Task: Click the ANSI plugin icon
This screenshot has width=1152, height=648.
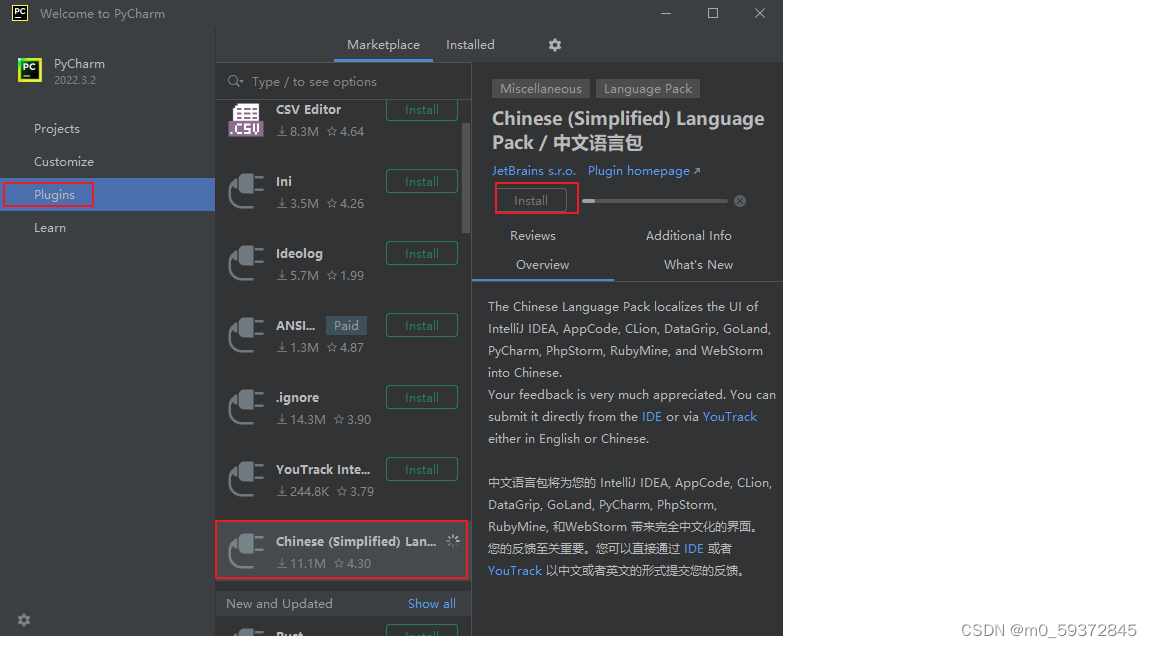Action: 246,336
